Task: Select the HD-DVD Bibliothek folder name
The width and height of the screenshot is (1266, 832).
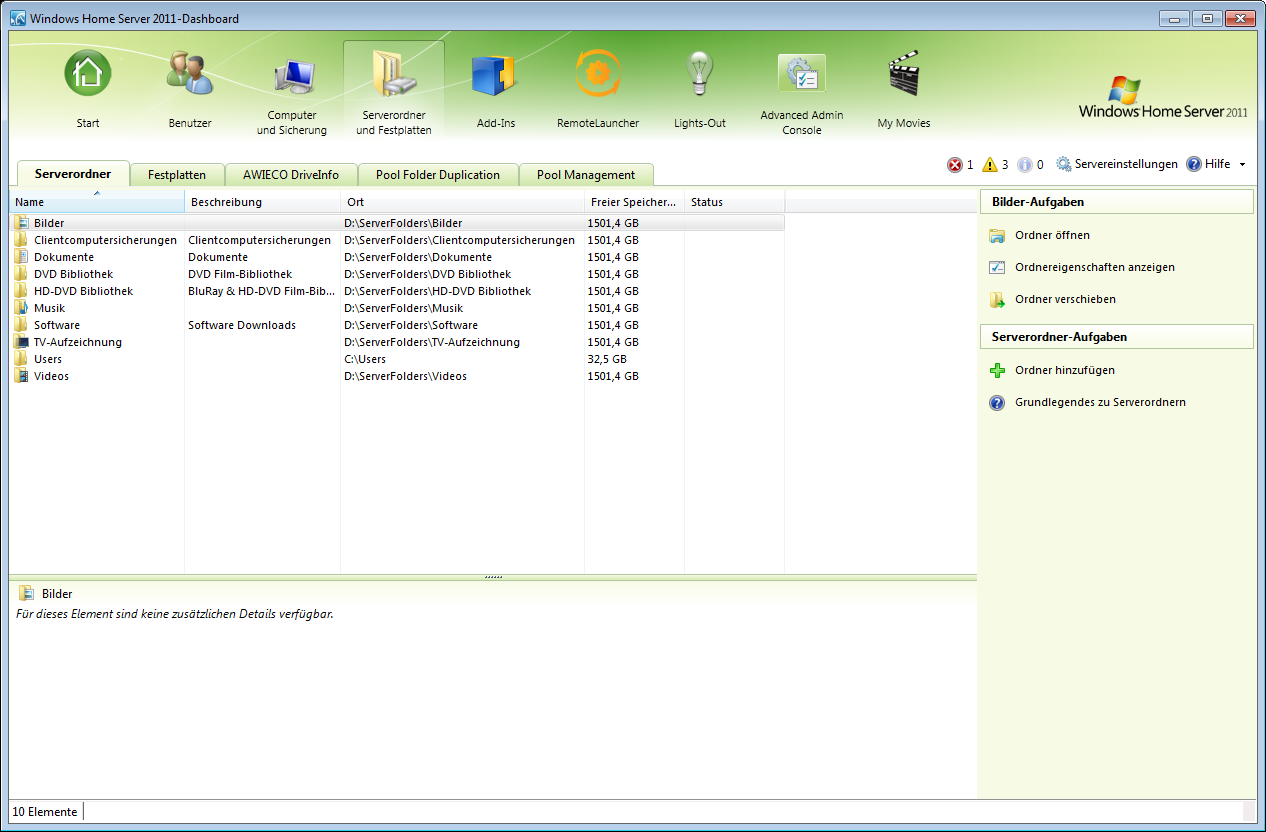Action: 83,291
